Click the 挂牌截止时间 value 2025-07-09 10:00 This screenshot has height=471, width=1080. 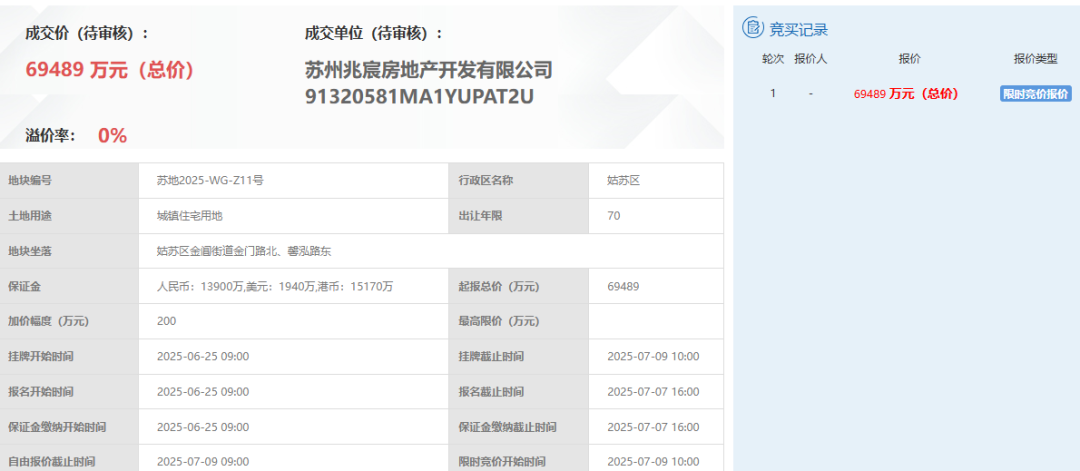[654, 357]
